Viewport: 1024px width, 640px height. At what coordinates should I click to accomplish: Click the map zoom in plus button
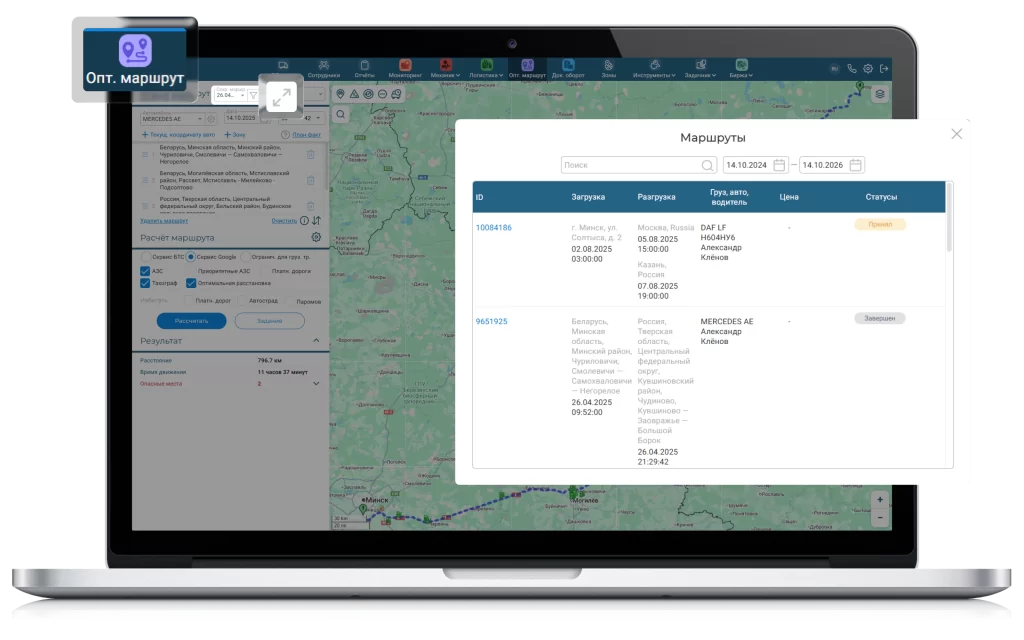click(x=879, y=500)
